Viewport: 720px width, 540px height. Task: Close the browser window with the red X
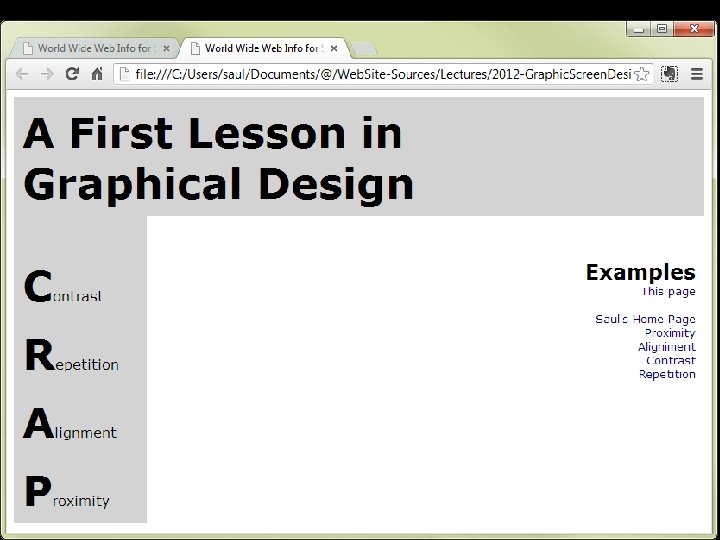point(694,29)
